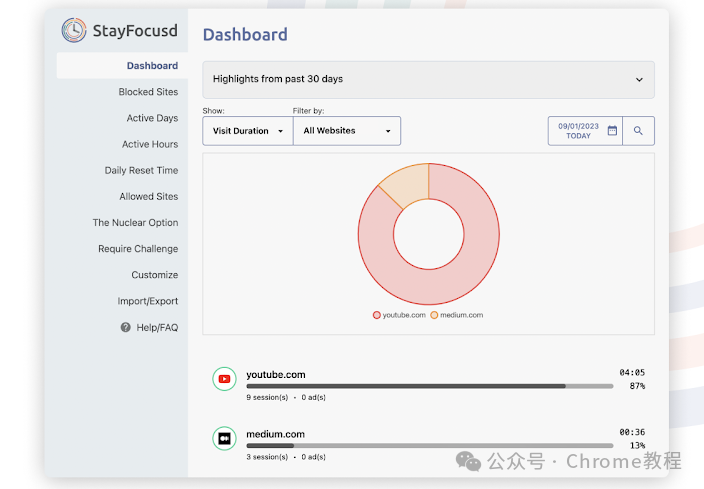704x489 pixels.
Task: Click the 87% percentage value
Action: [637, 386]
